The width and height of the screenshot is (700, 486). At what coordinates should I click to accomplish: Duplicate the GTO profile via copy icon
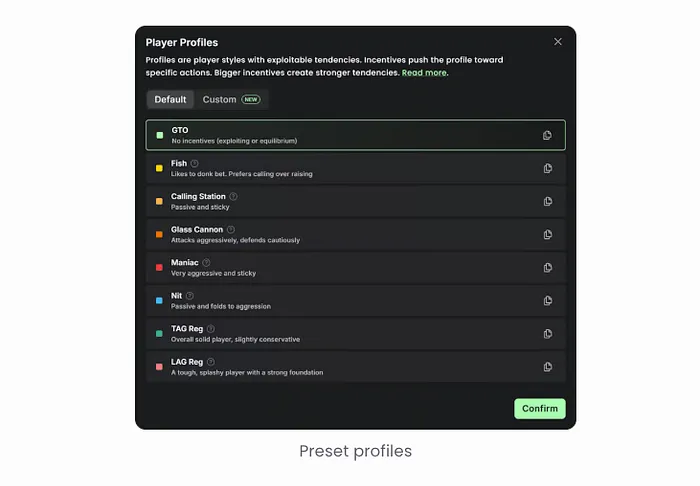pos(547,135)
